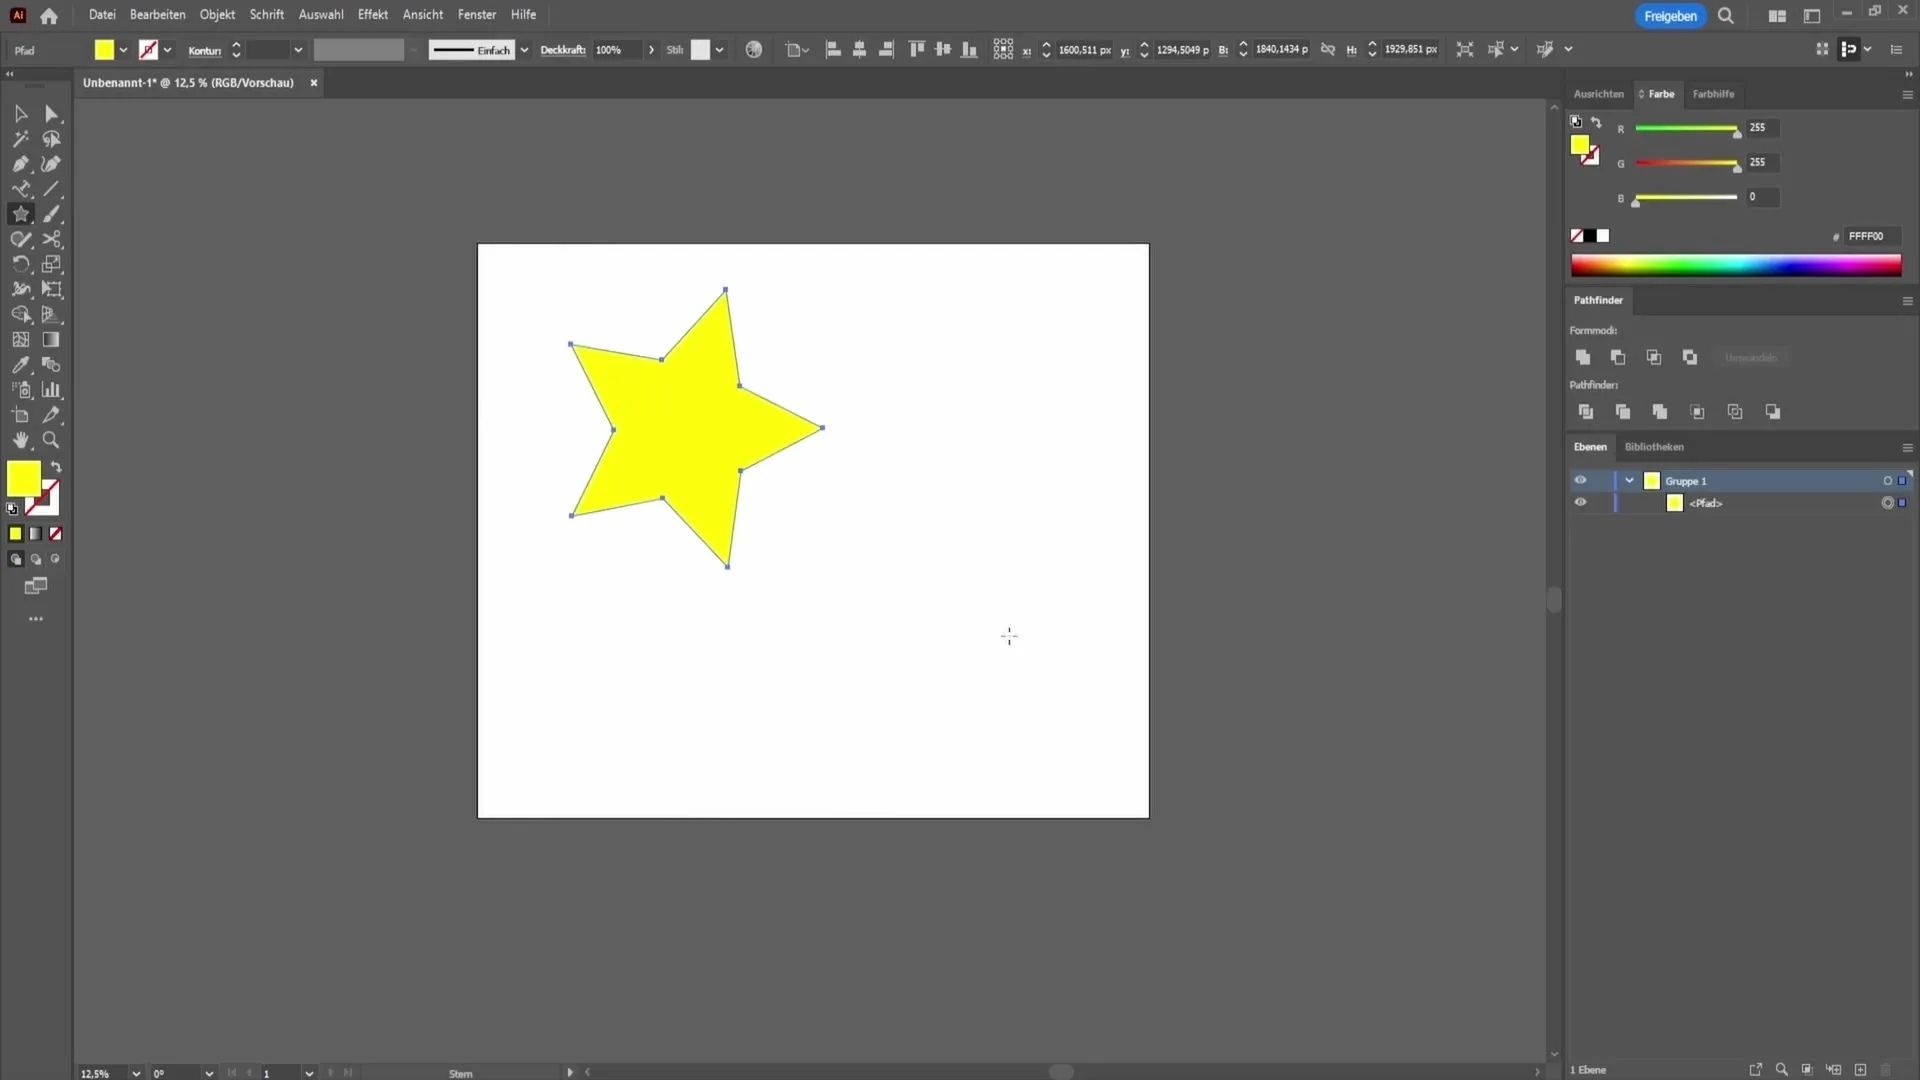The height and width of the screenshot is (1080, 1920).
Task: Switch to the Bibliotheken tab
Action: point(1654,447)
